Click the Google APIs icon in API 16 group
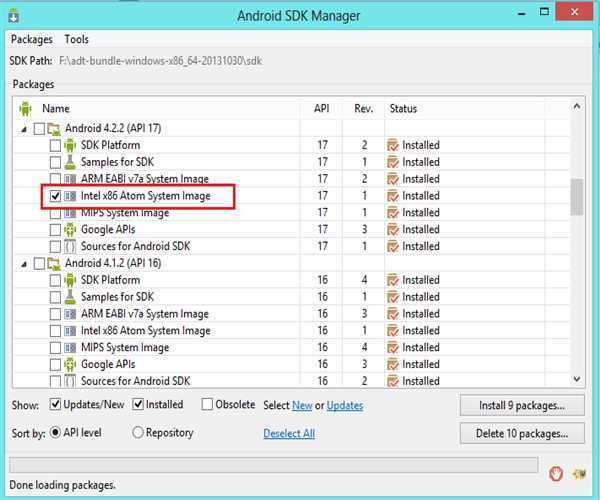600x500 pixels. pos(70,364)
